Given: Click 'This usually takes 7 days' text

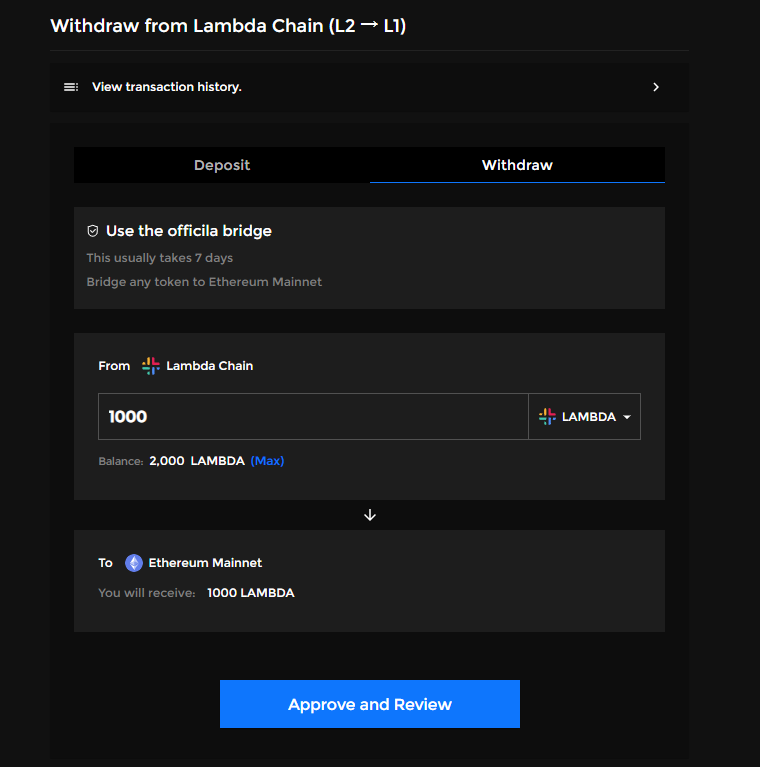Looking at the screenshot, I should (x=159, y=258).
